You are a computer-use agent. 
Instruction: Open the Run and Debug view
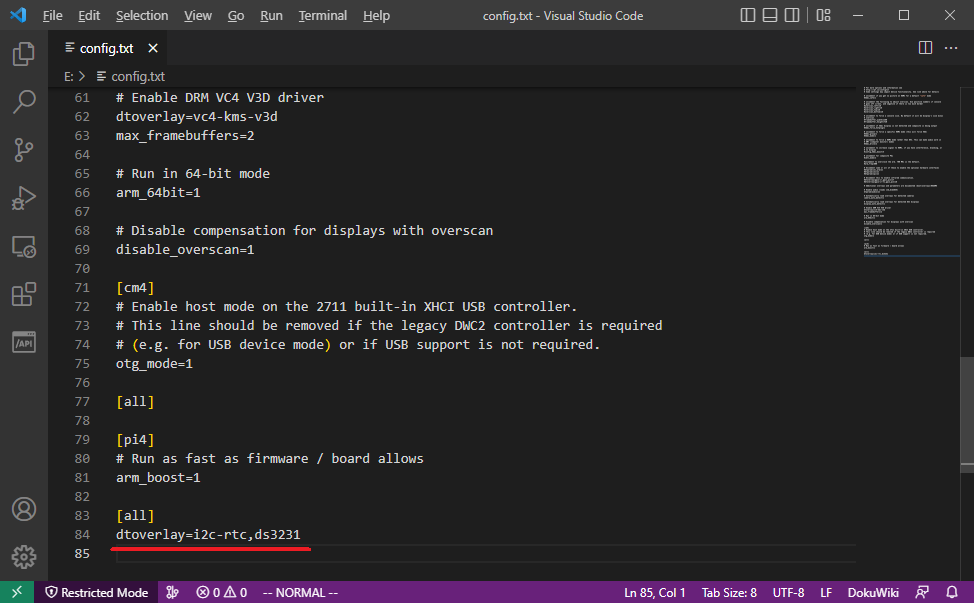point(24,198)
